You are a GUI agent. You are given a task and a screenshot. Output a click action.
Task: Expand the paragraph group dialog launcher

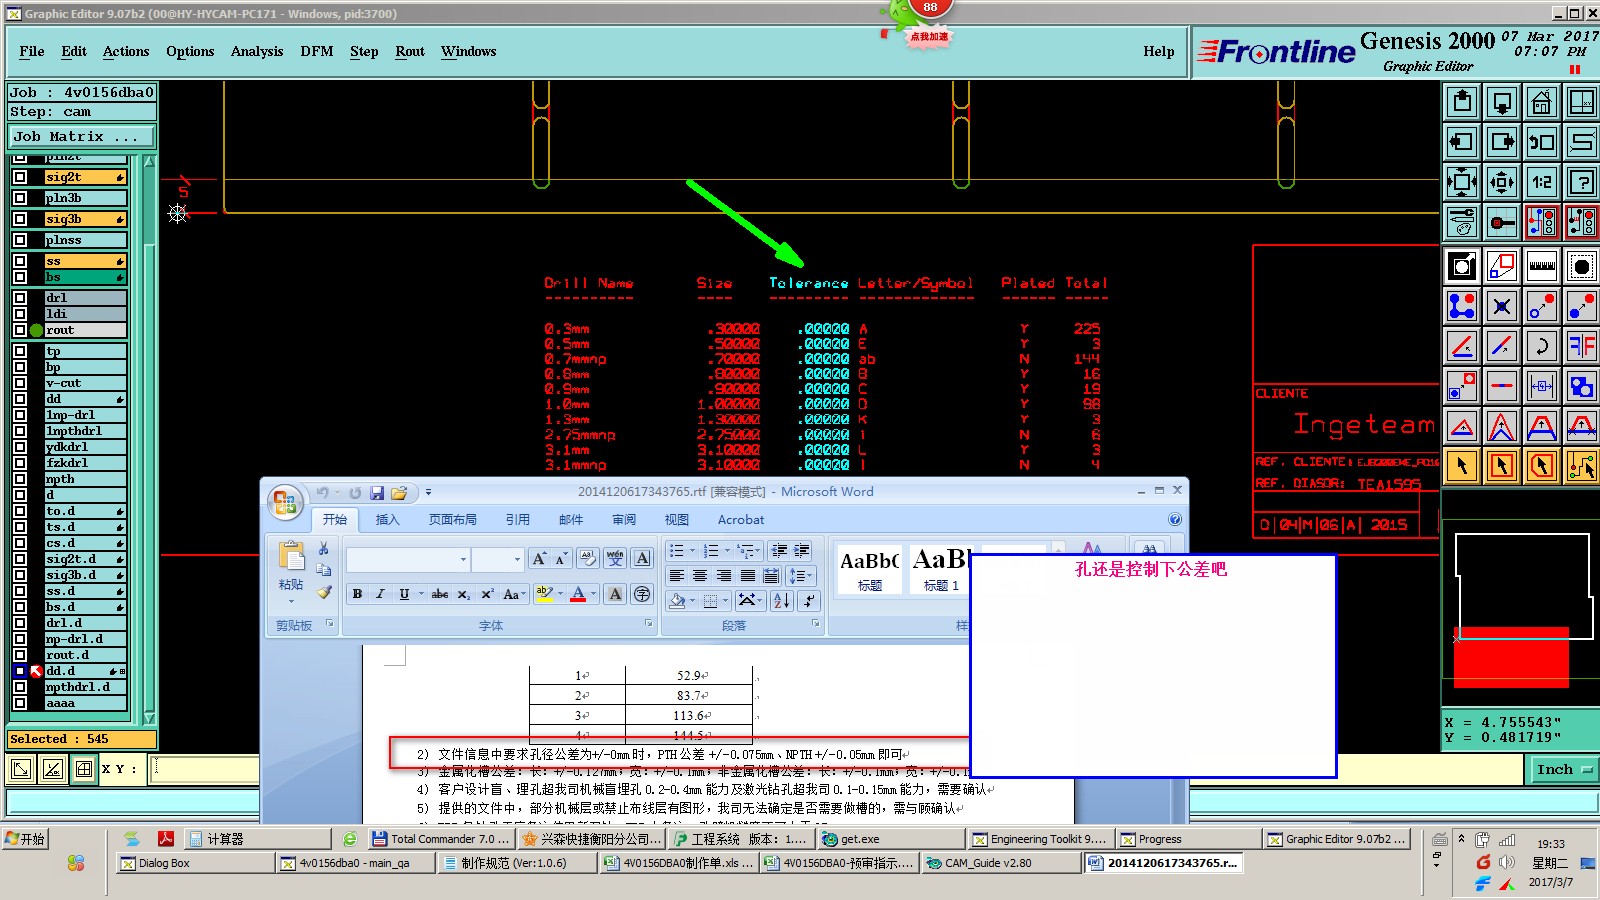tap(815, 624)
